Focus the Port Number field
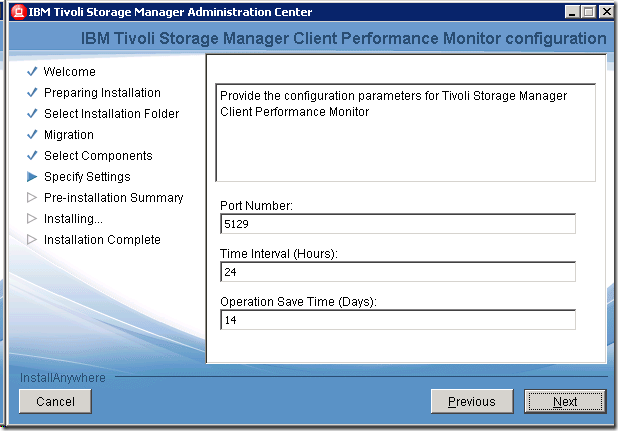618x431 pixels. 397,224
